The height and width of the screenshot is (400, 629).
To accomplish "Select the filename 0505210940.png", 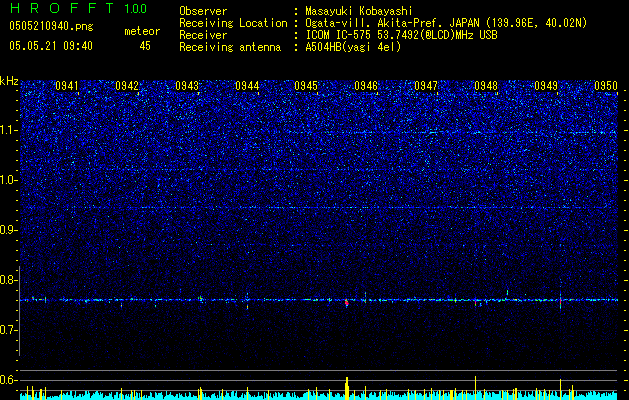I will point(51,26).
